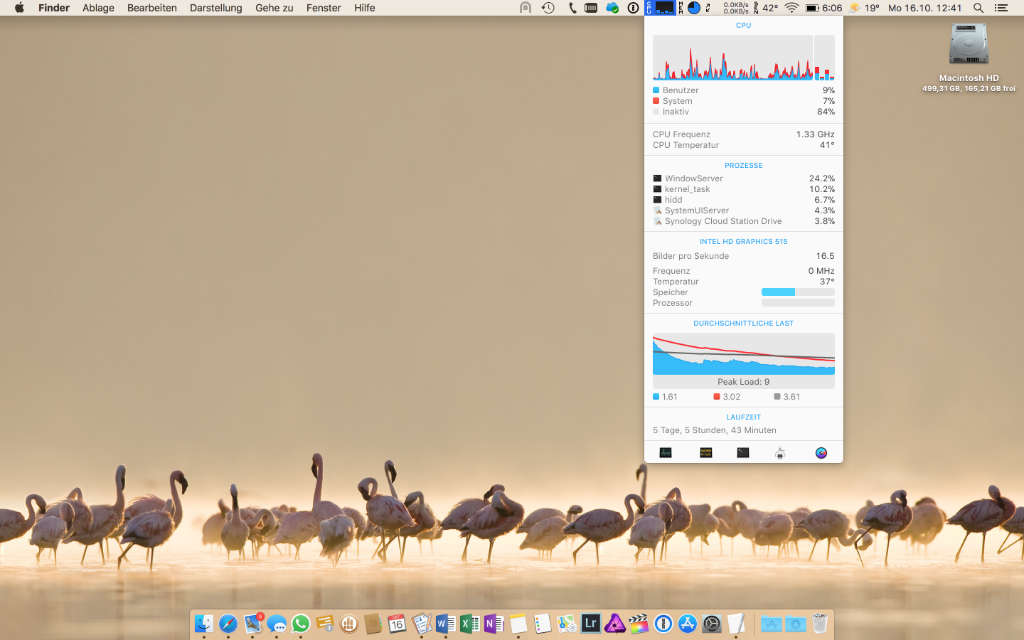
Task: Open Finder from the Dock
Action: [x=204, y=624]
